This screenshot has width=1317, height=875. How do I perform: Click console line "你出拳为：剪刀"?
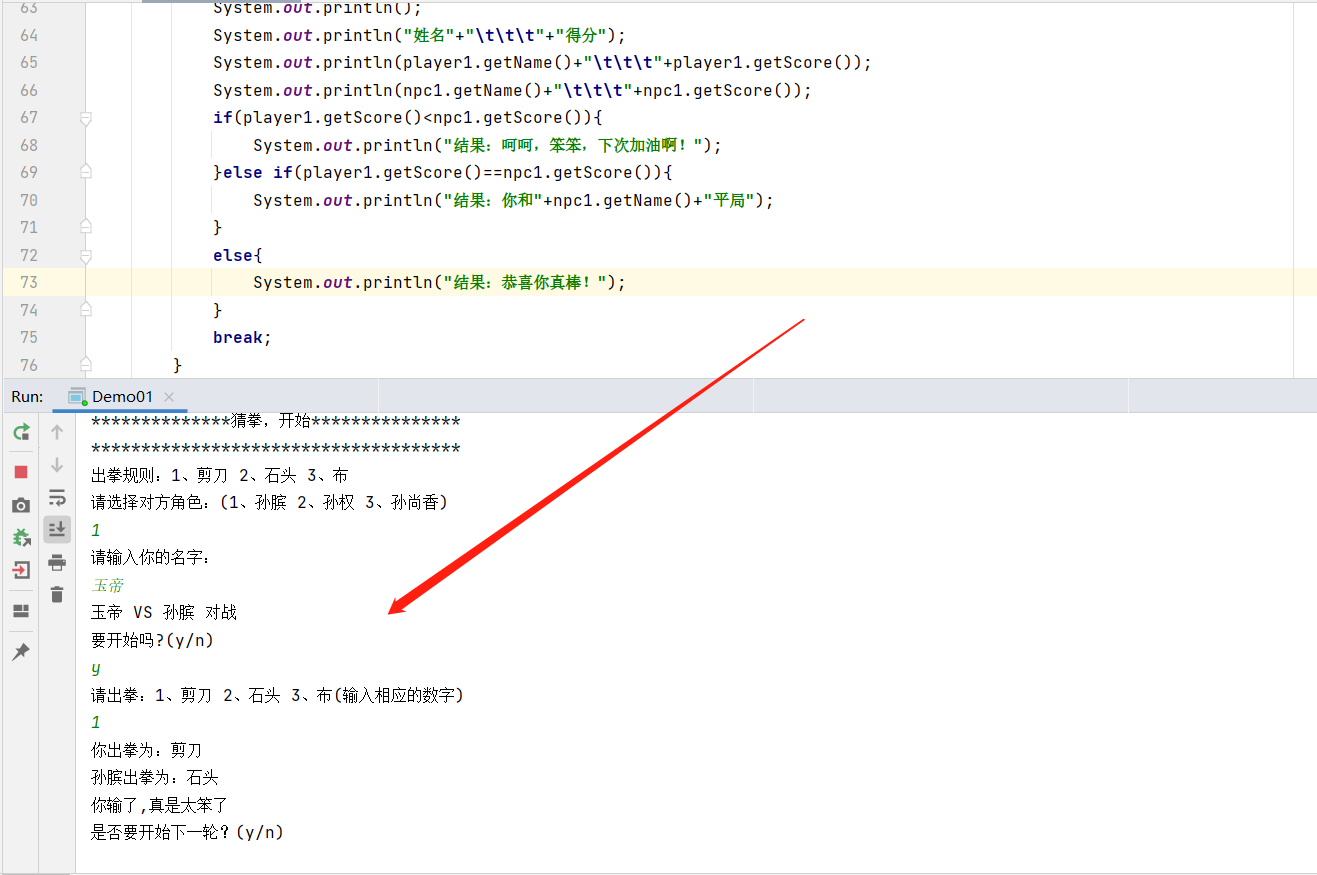click(x=147, y=750)
